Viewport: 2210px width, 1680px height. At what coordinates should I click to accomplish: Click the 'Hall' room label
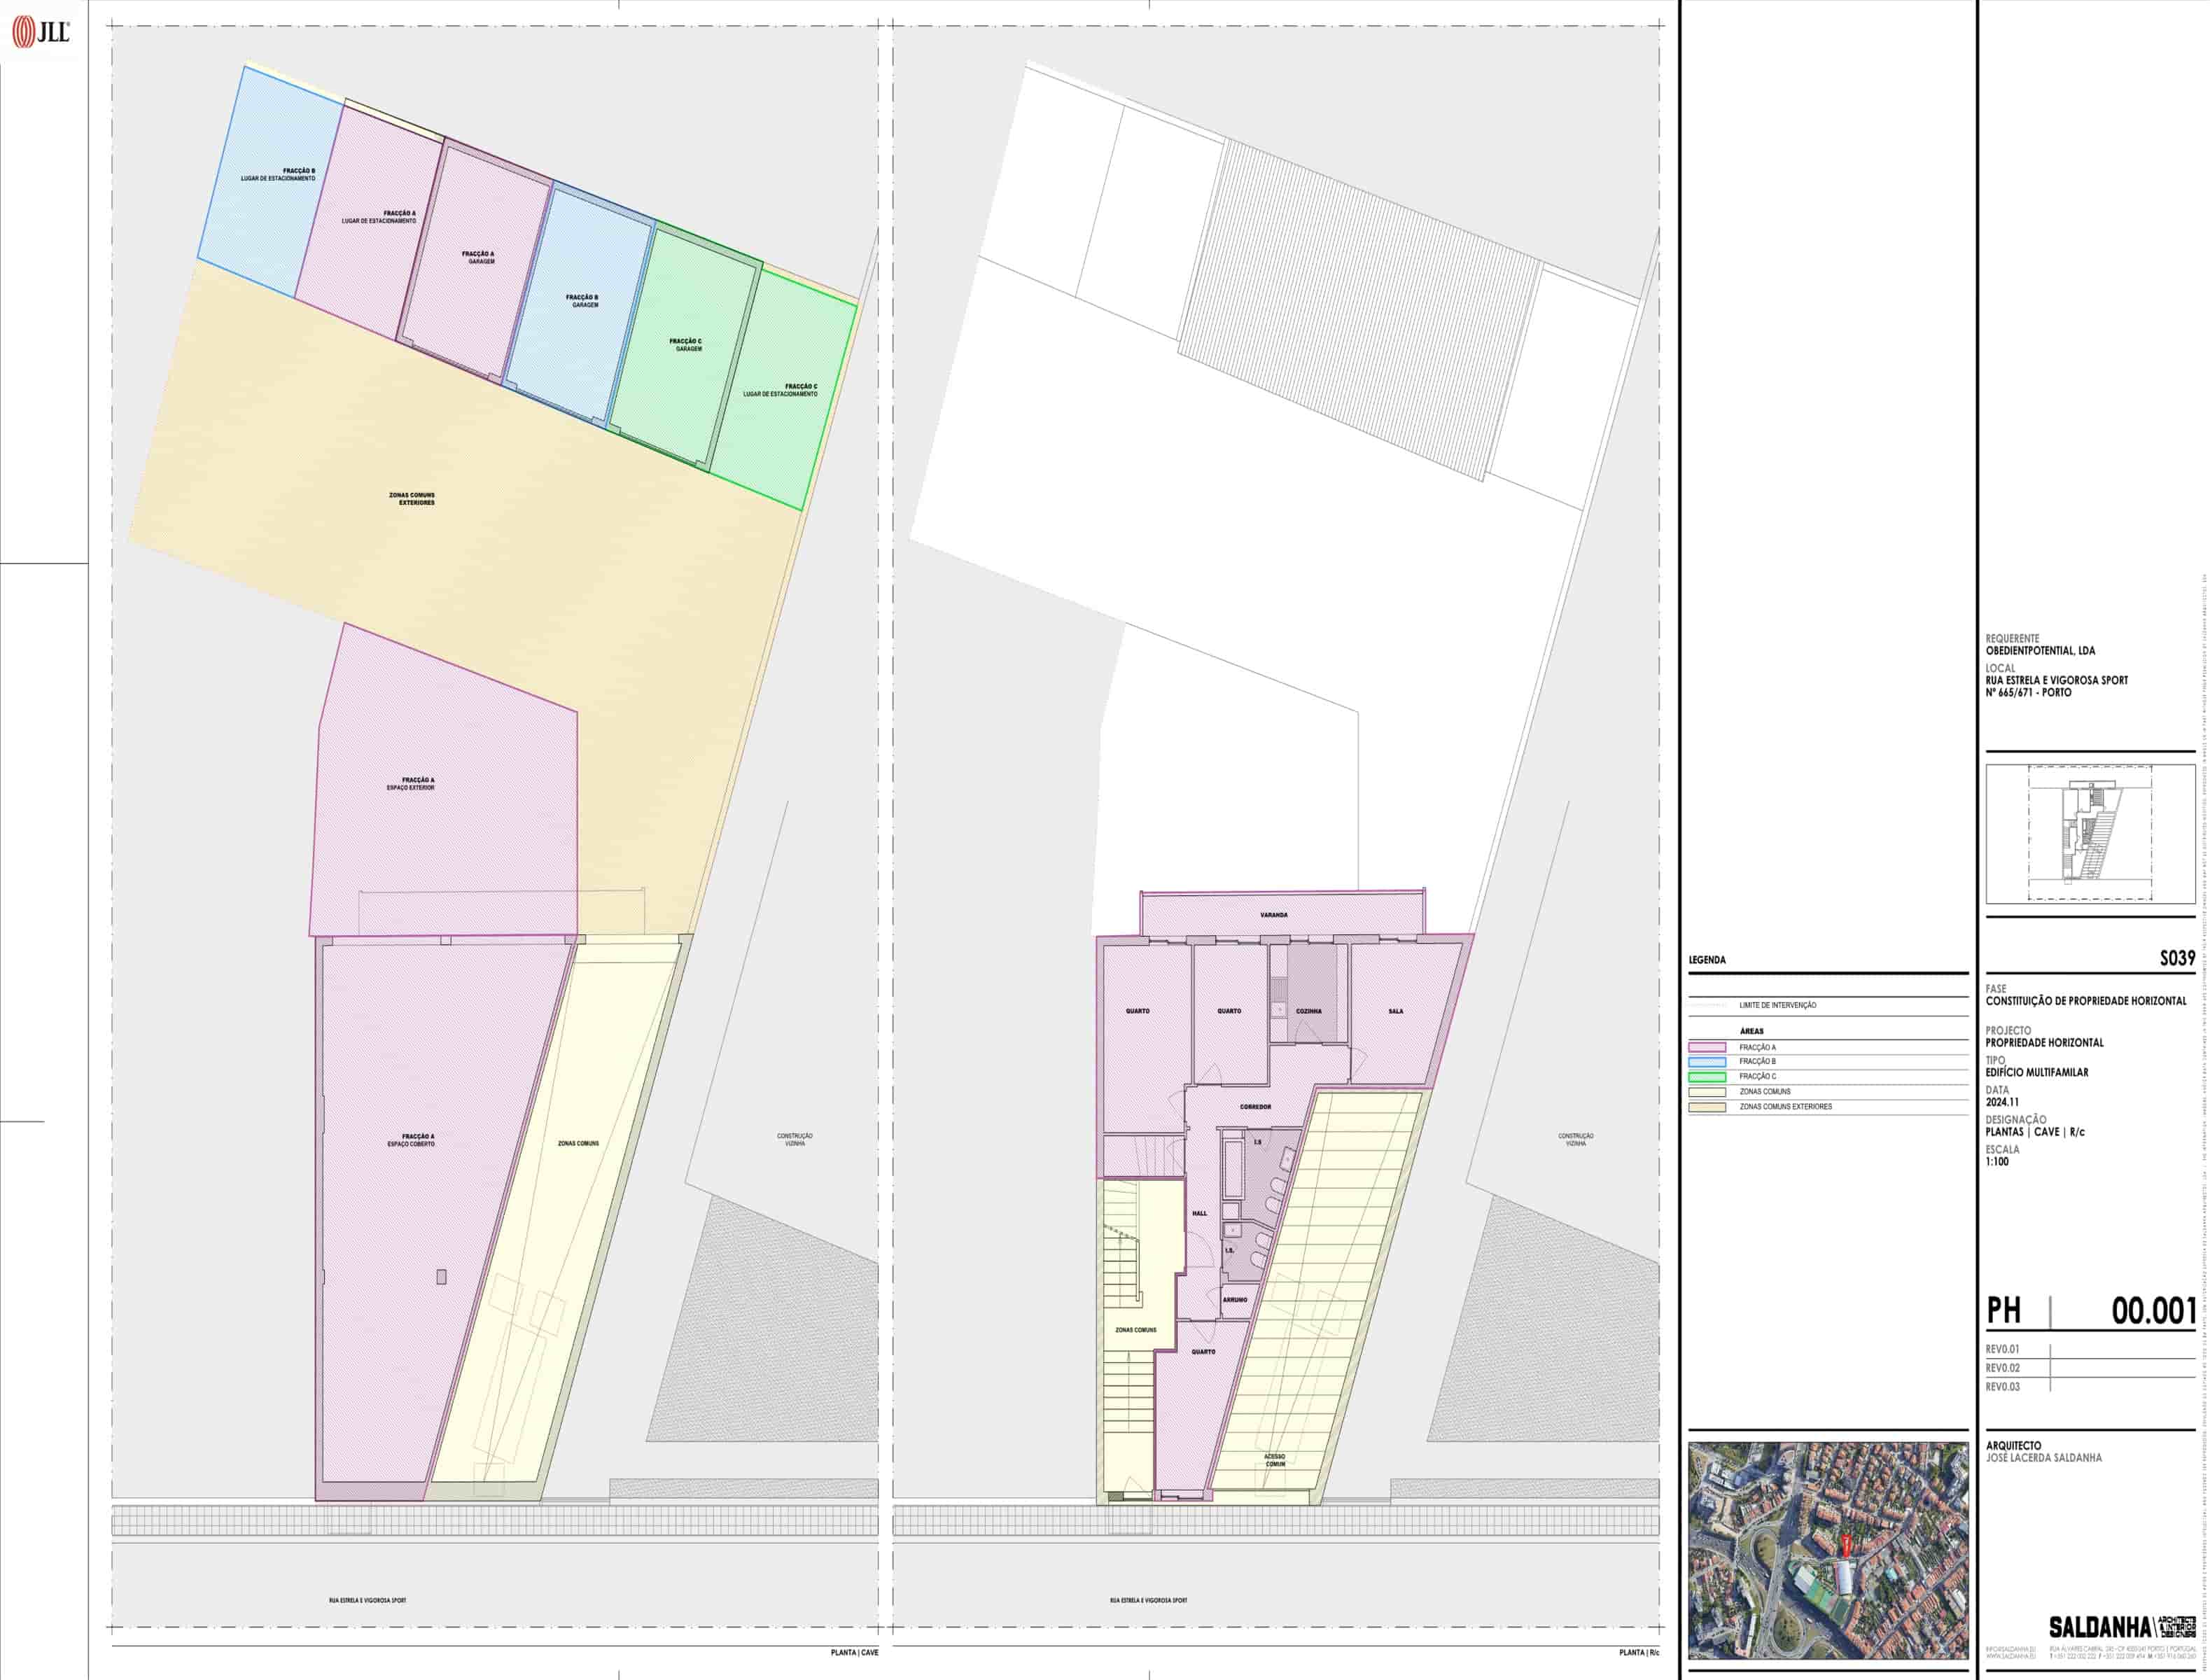point(1199,1213)
